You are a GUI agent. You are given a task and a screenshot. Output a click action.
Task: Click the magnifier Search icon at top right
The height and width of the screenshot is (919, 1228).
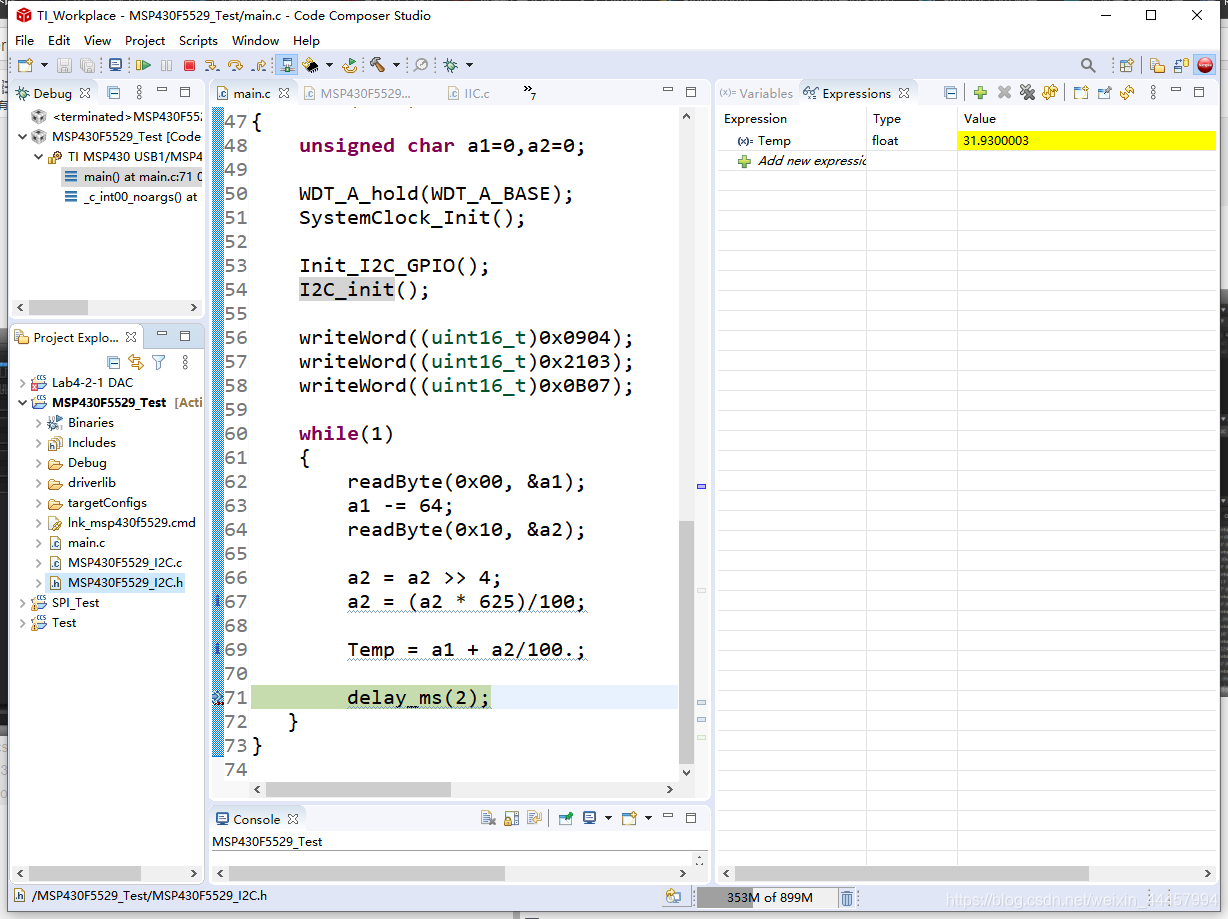tap(1088, 65)
